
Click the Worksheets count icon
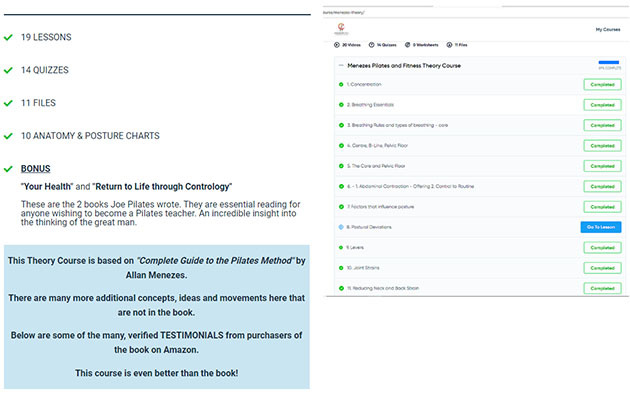coord(407,45)
